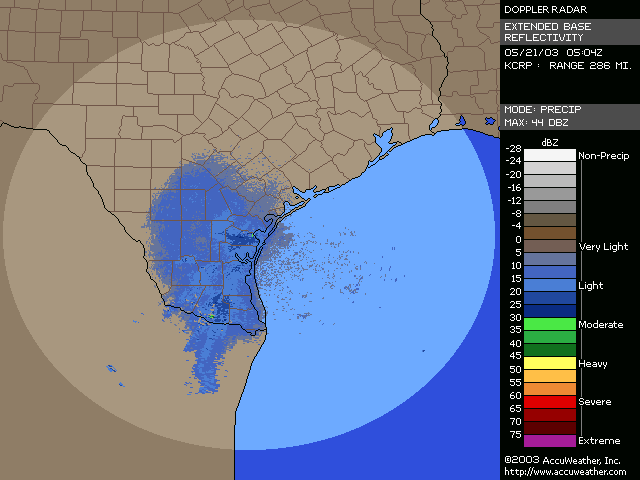Click the taupe swatch beside Very Light
Screen dimensions: 640x480
[550, 246]
